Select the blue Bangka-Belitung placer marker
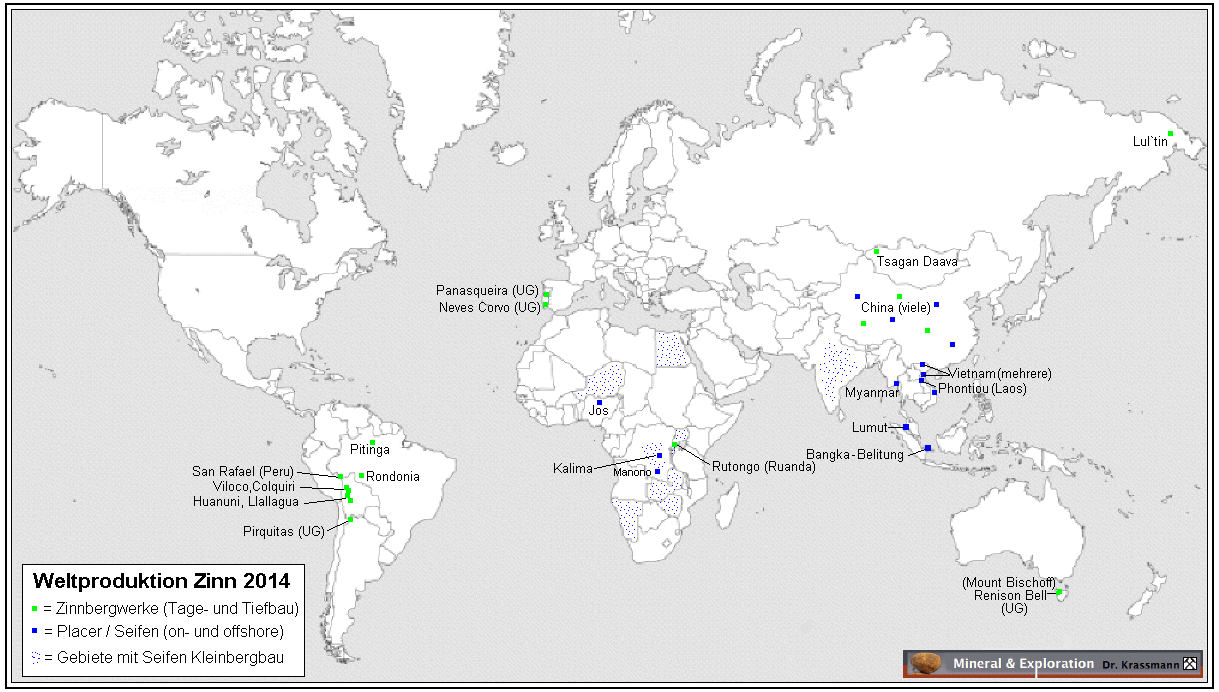This screenshot has height=692, width=1219. [928, 448]
